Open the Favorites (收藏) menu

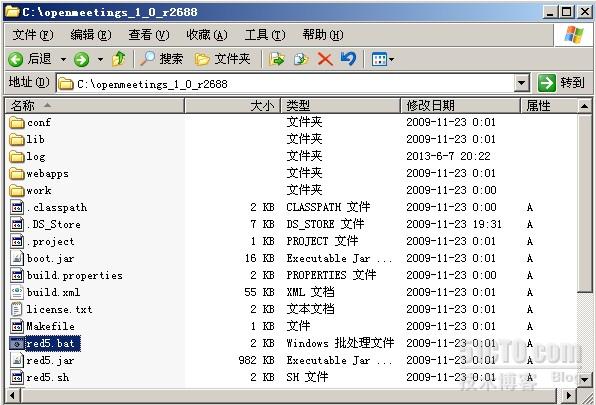207,35
